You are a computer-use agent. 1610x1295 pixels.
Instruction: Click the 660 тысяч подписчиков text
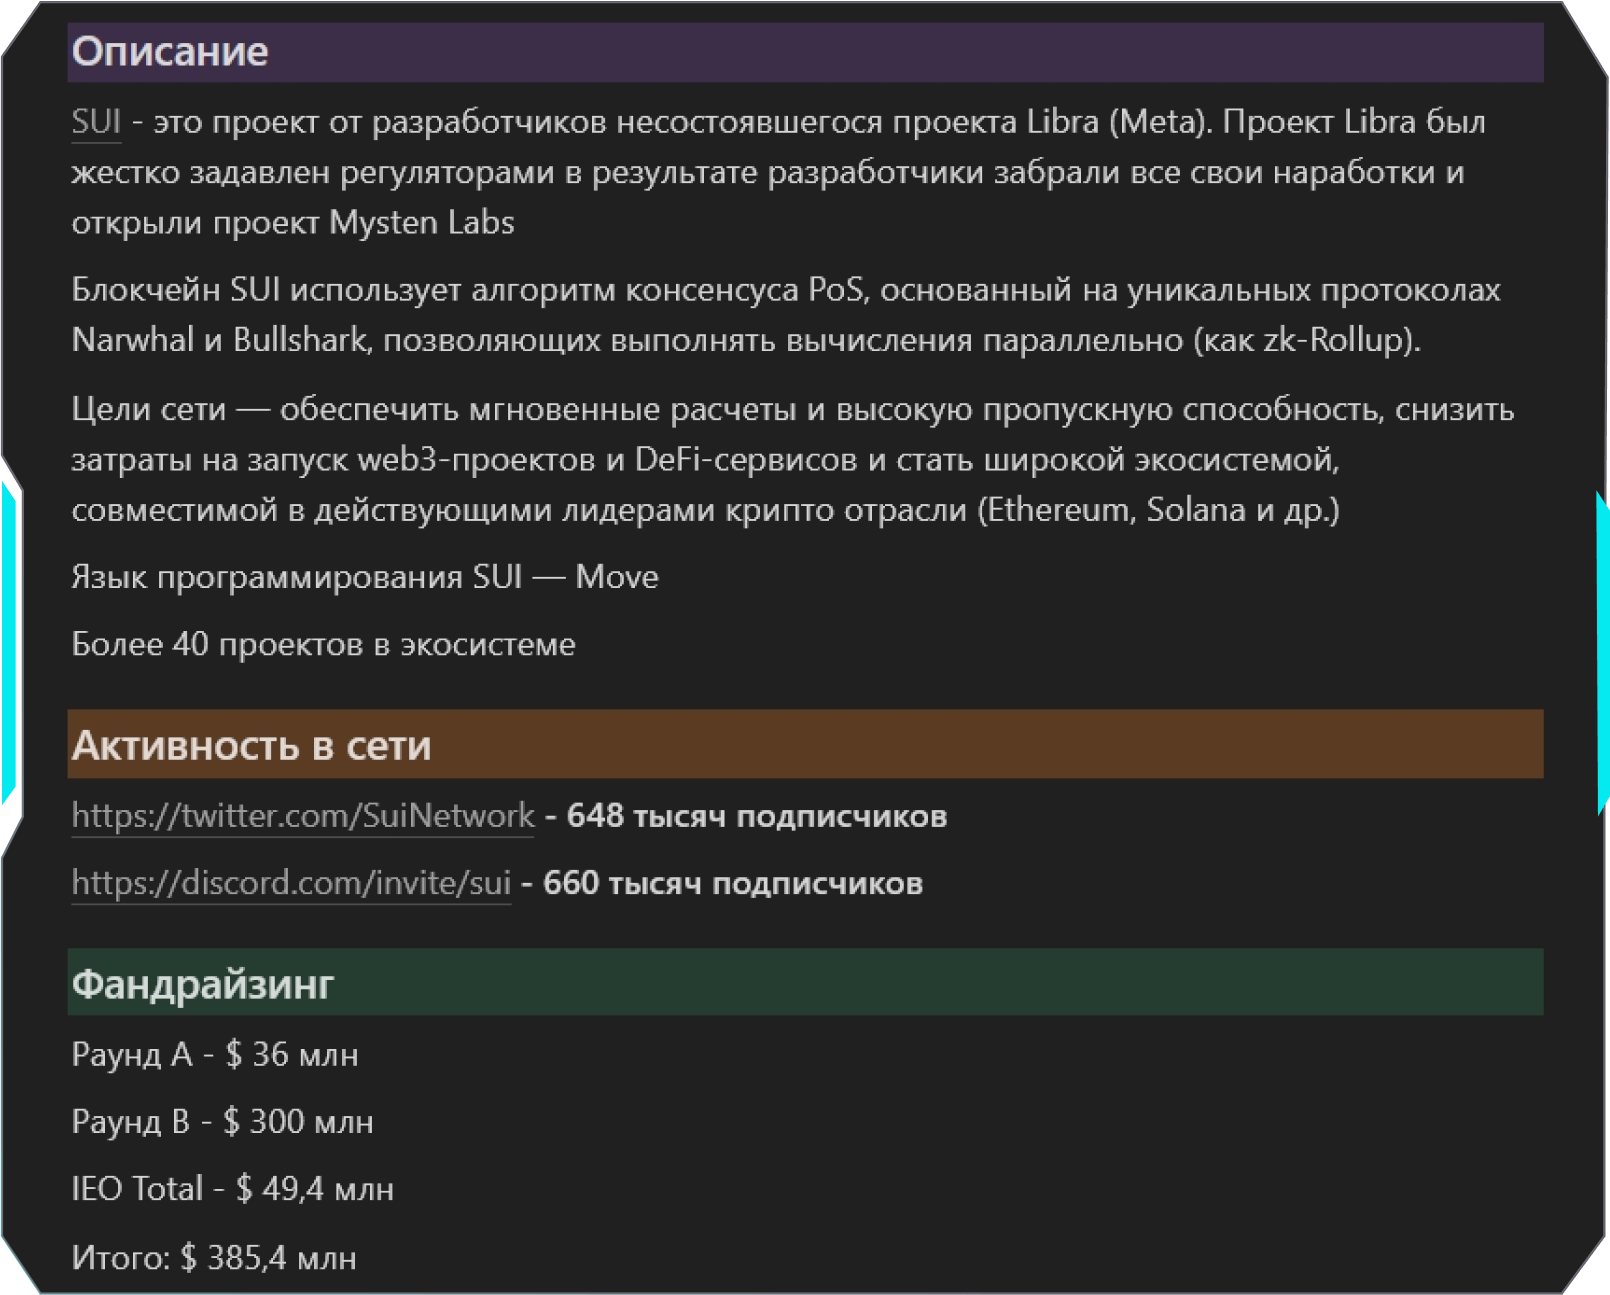pyautogui.click(x=732, y=883)
